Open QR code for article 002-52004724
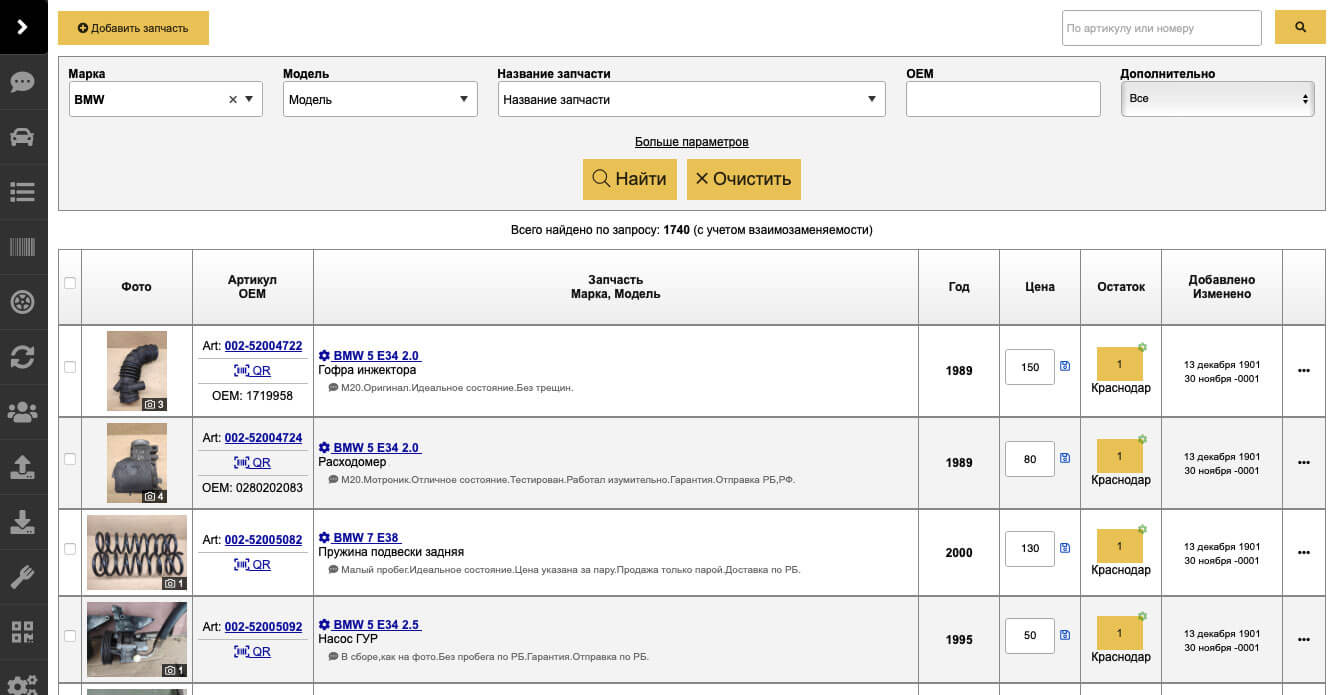Screen dimensions: 1330x695 coord(252,463)
